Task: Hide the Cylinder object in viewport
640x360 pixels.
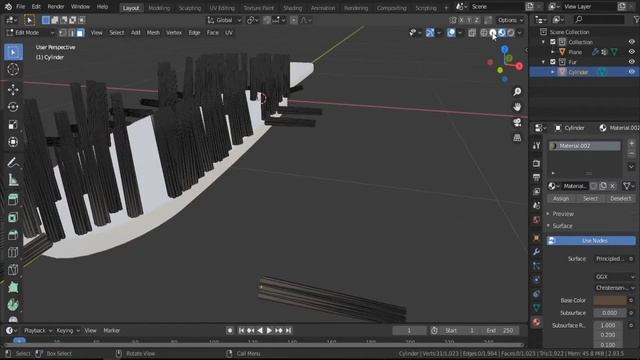Action: pyautogui.click(x=631, y=72)
